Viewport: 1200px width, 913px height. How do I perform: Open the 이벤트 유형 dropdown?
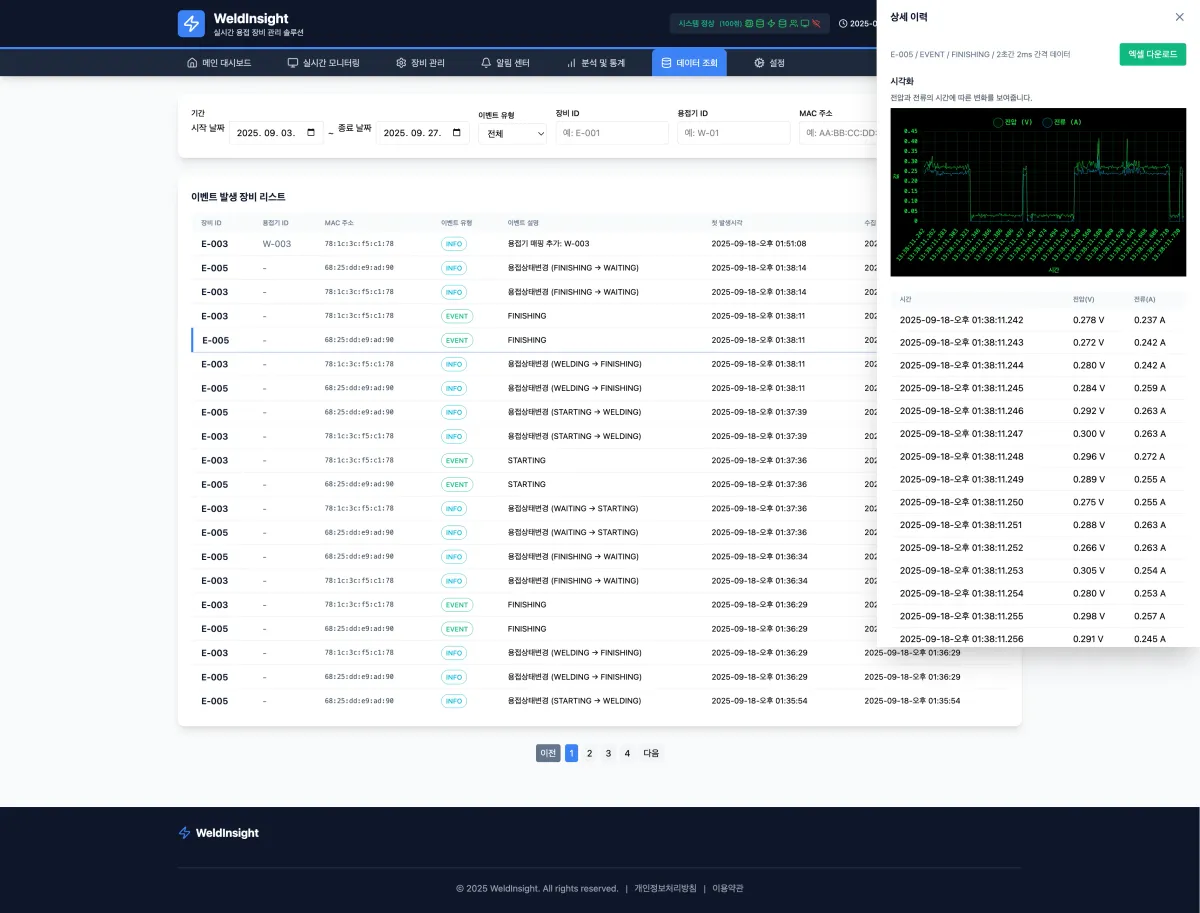(512, 133)
